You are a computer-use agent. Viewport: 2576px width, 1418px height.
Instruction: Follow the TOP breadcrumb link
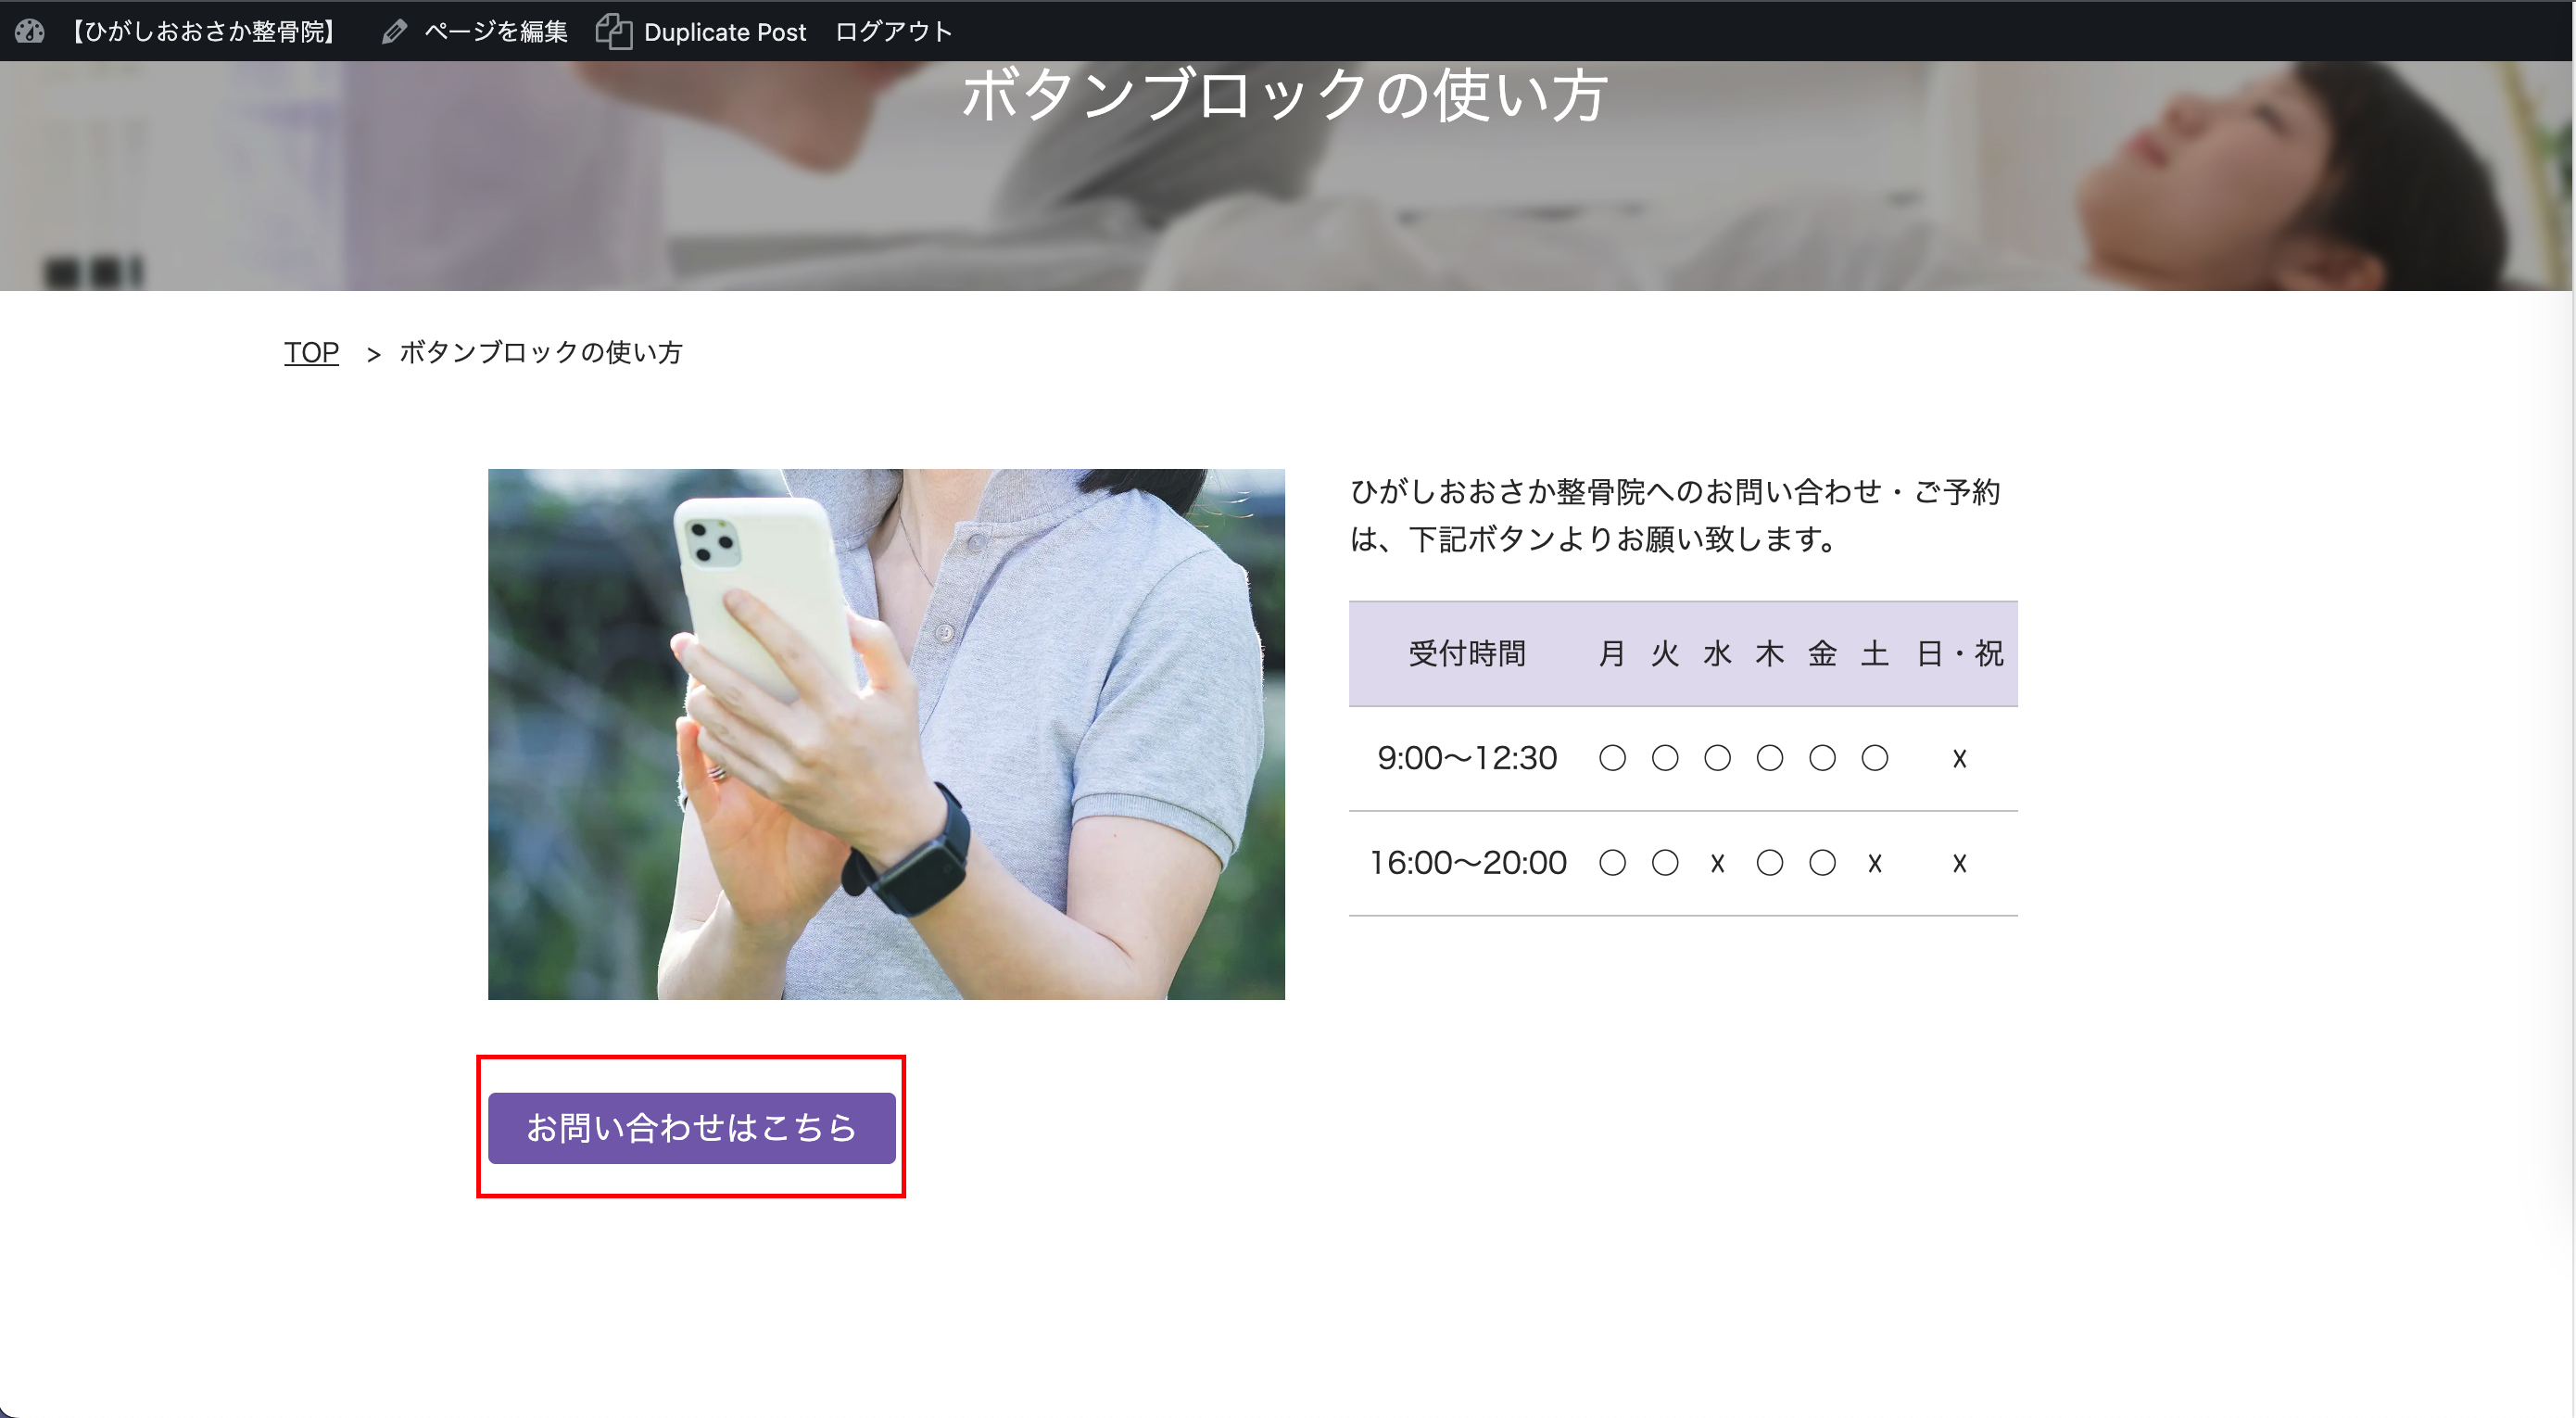coord(311,352)
